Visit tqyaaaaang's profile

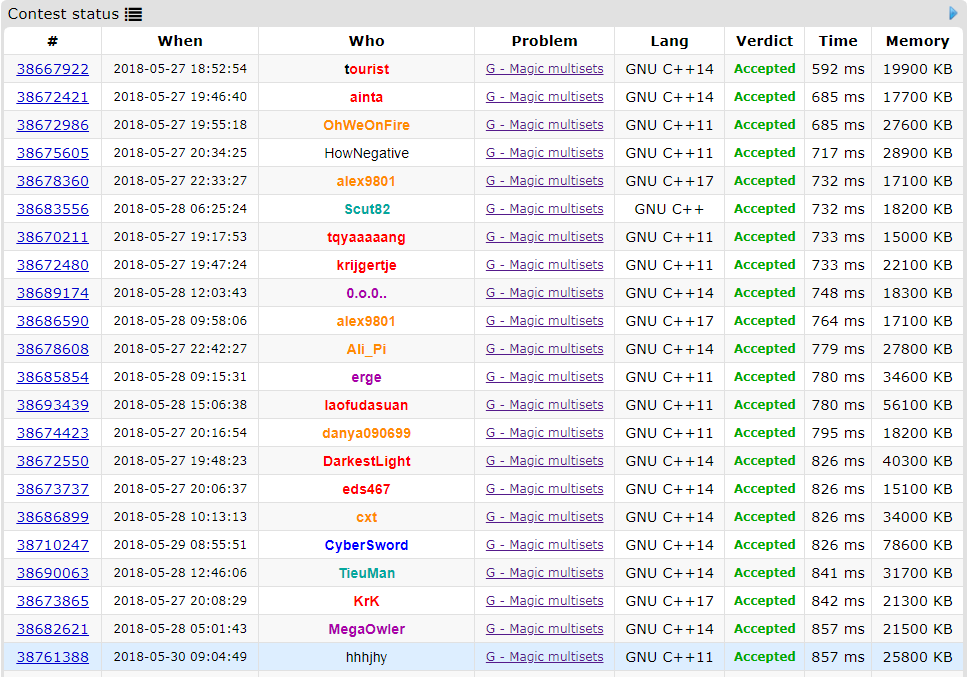tap(367, 237)
